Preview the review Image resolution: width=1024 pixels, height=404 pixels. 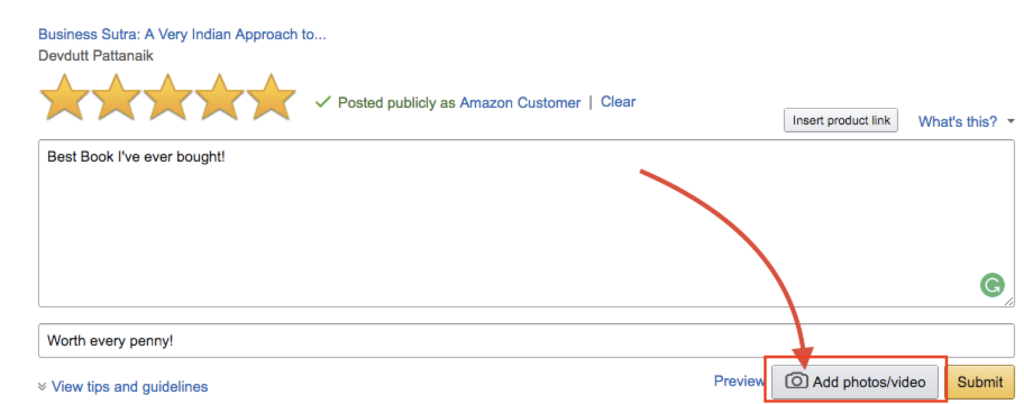[739, 381]
